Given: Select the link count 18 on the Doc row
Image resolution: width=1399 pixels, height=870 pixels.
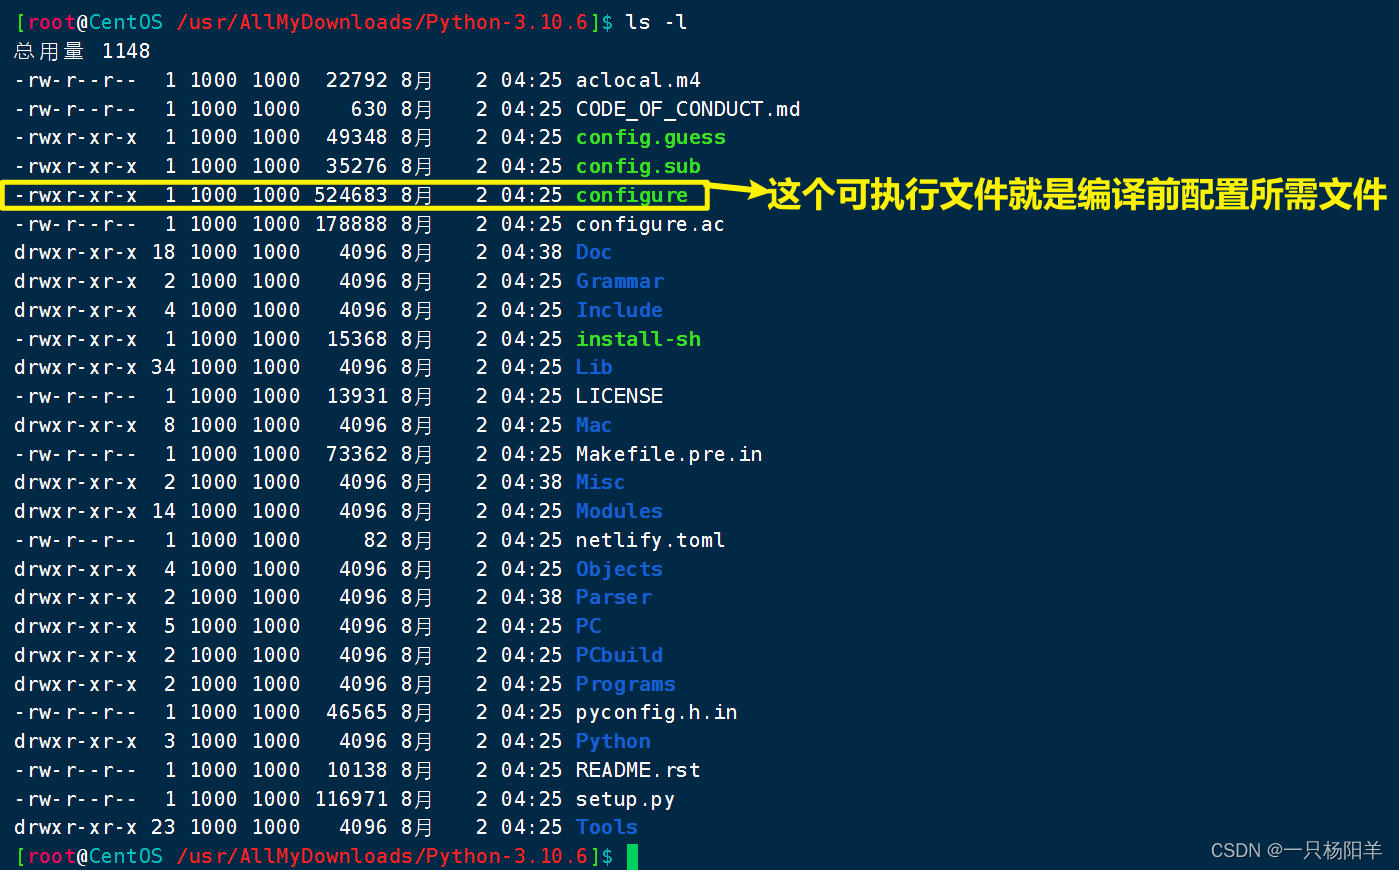Looking at the screenshot, I should click(163, 253).
